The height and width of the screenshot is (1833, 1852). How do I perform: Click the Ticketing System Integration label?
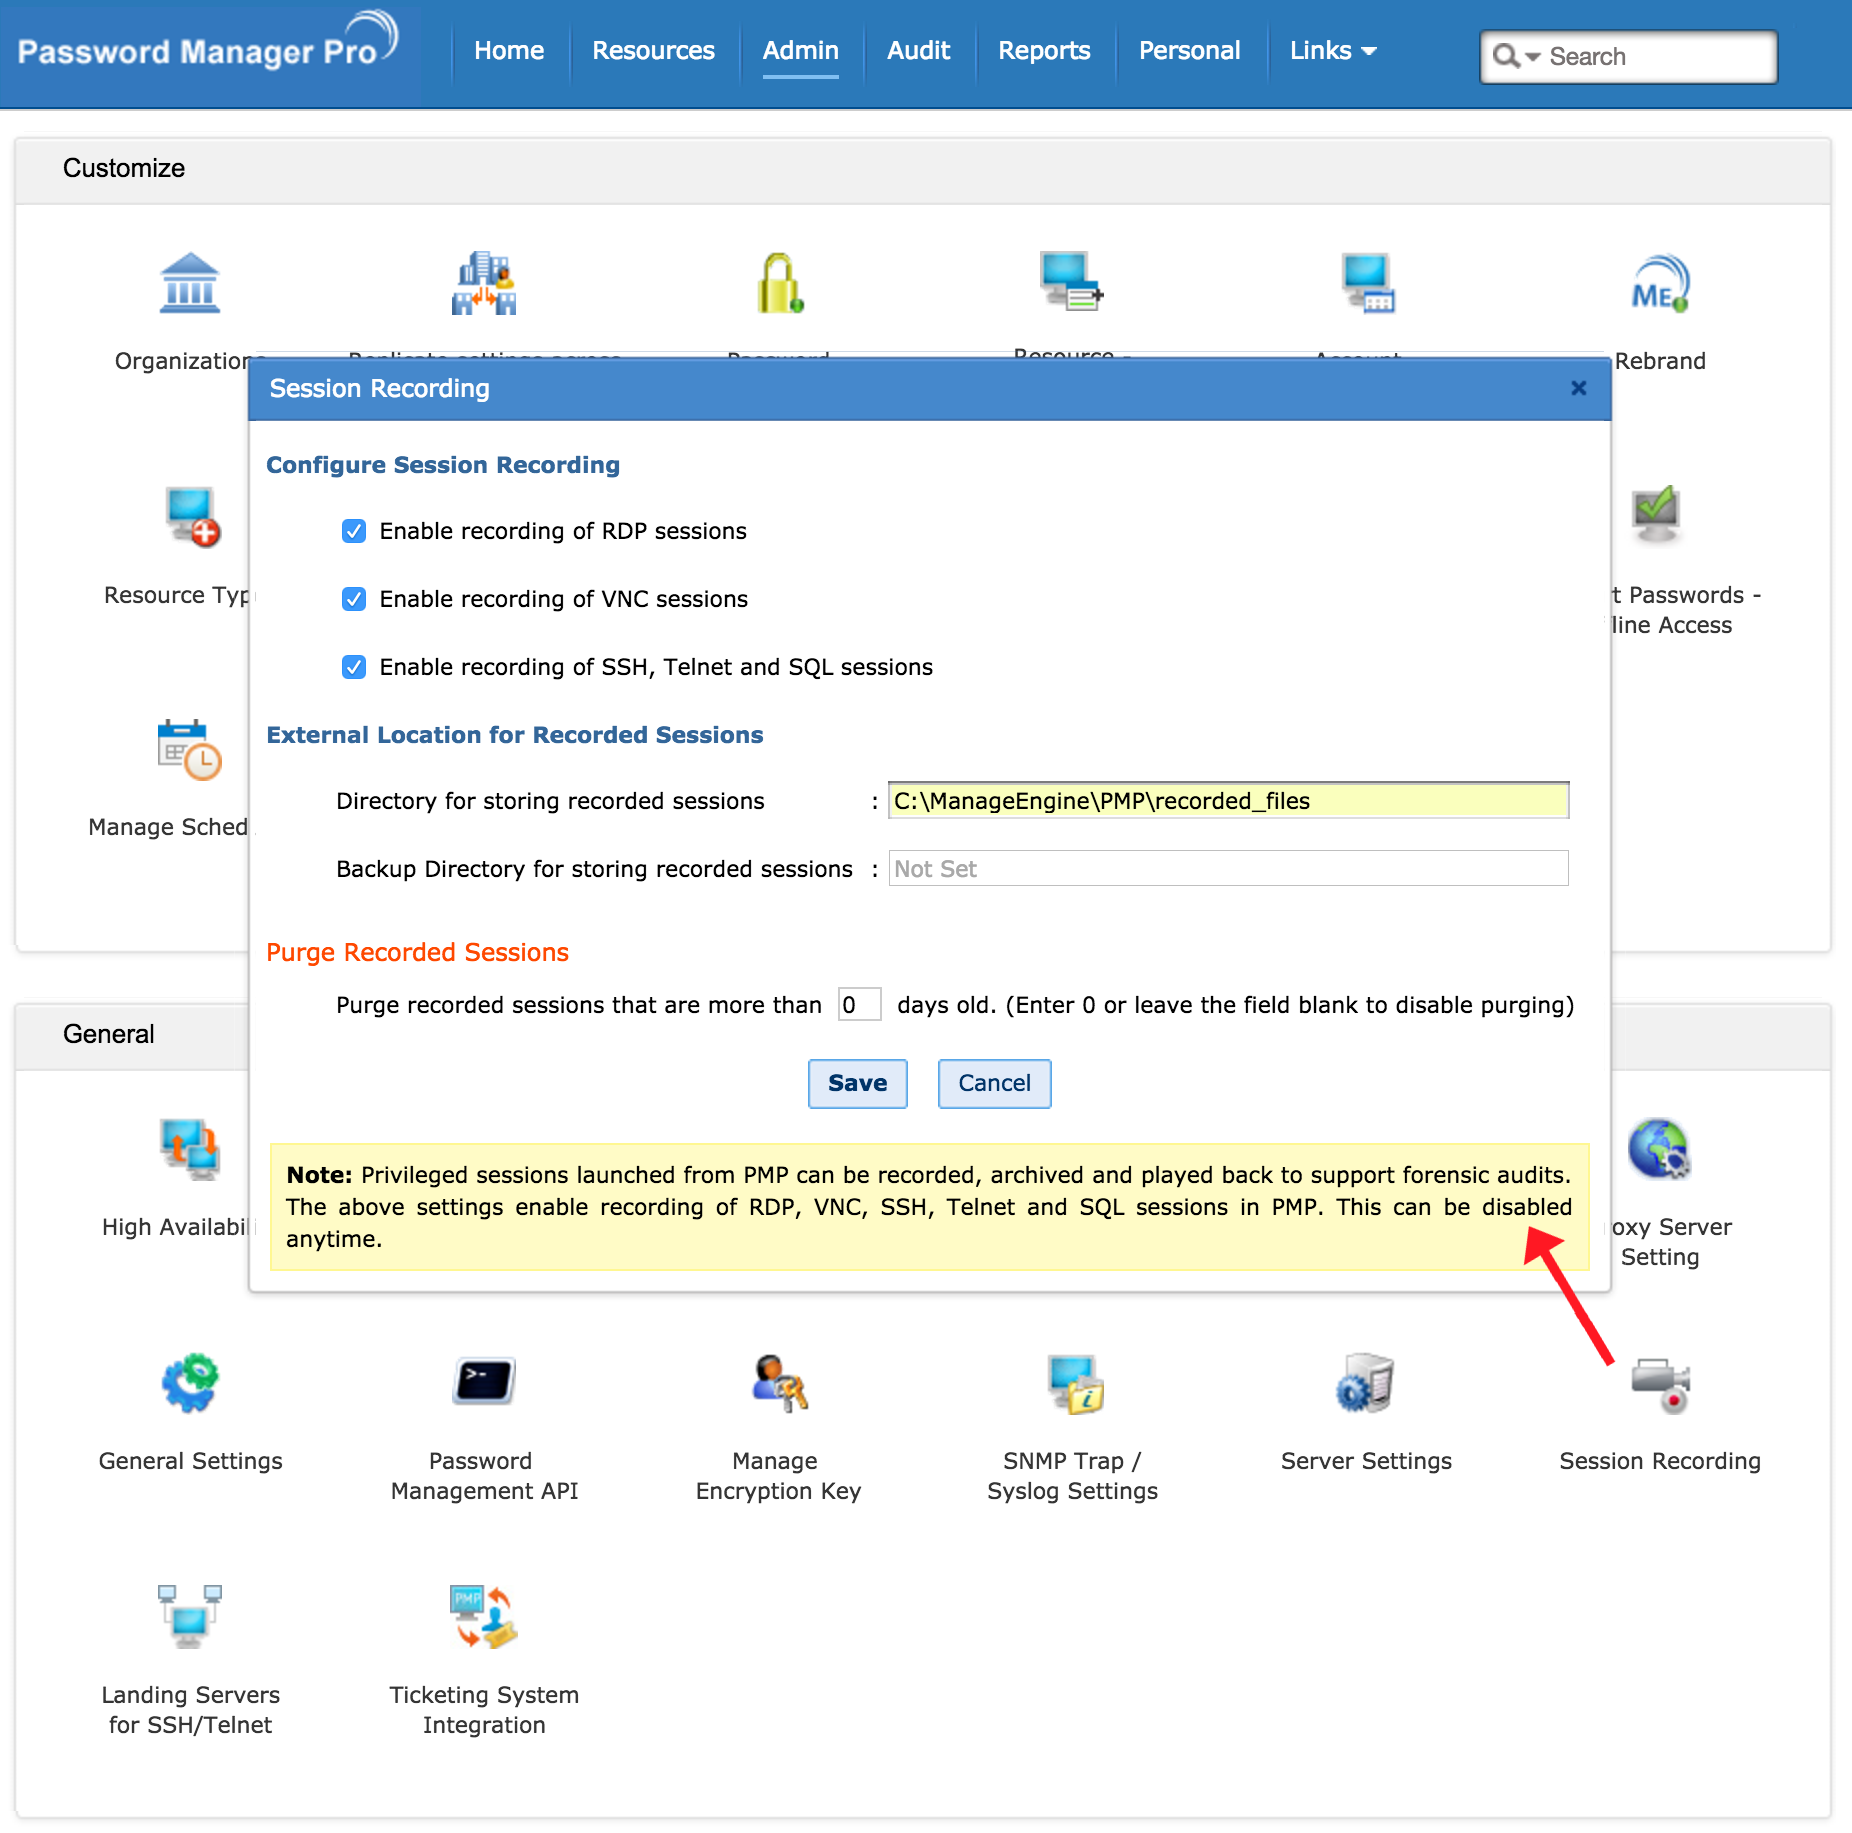click(x=485, y=1710)
